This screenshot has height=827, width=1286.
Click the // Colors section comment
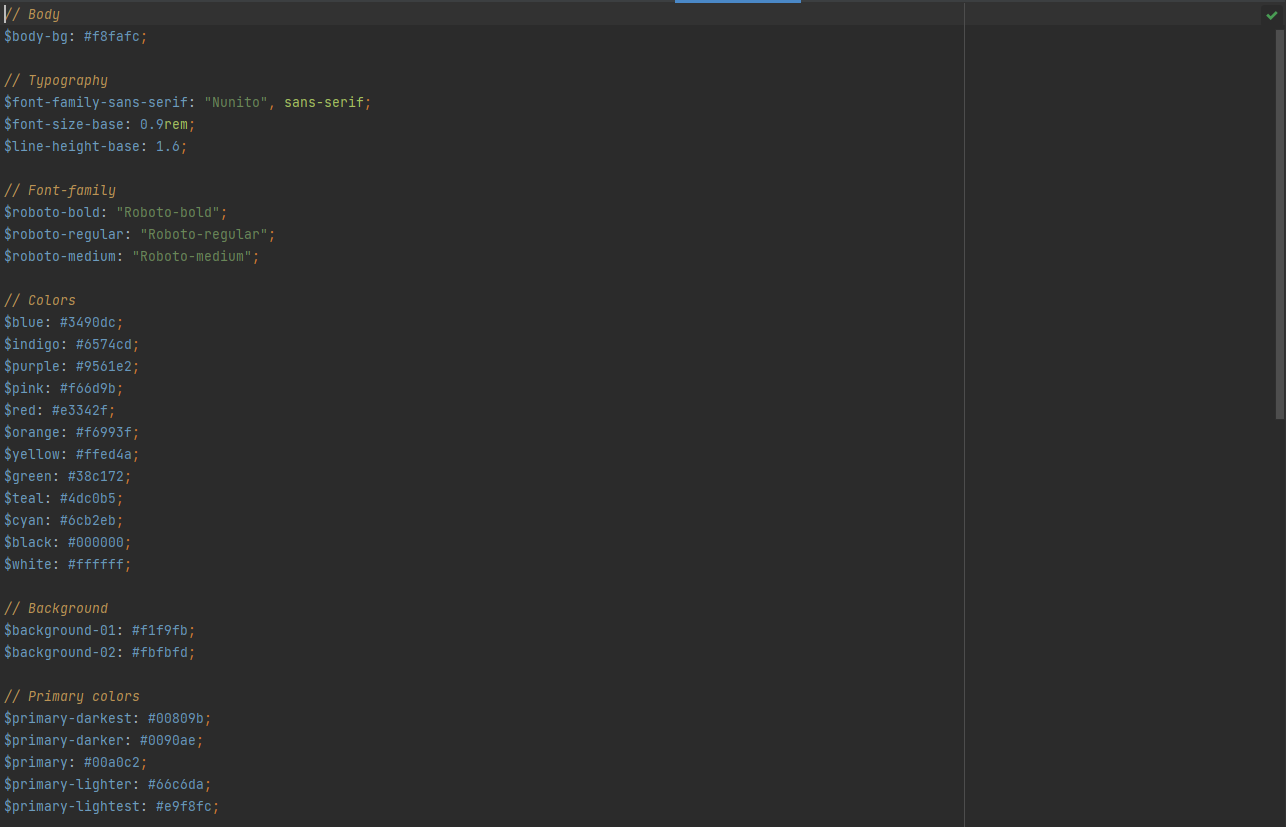coord(40,300)
